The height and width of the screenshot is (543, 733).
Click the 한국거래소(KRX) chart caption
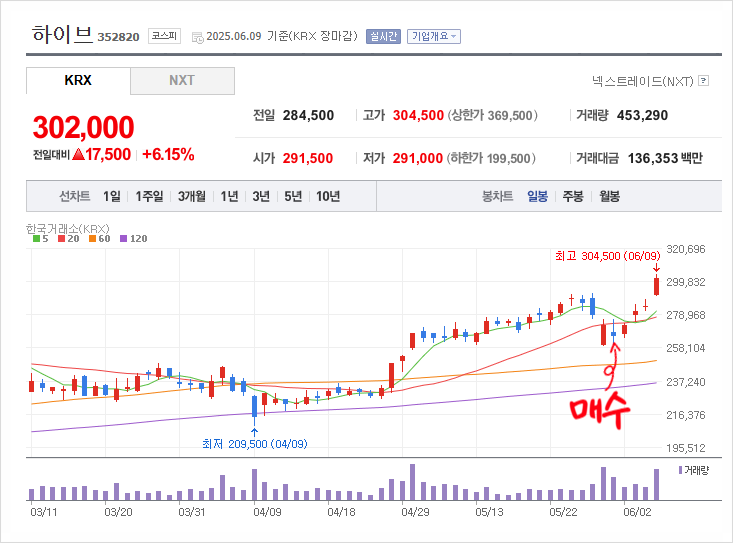pos(68,229)
